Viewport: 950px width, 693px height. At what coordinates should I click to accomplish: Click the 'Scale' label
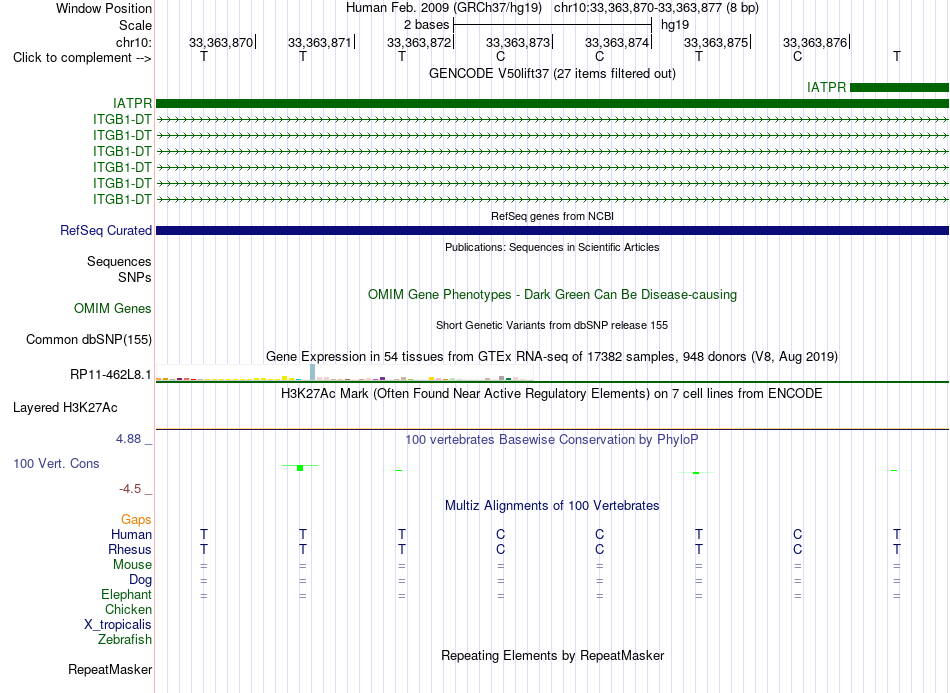[135, 25]
